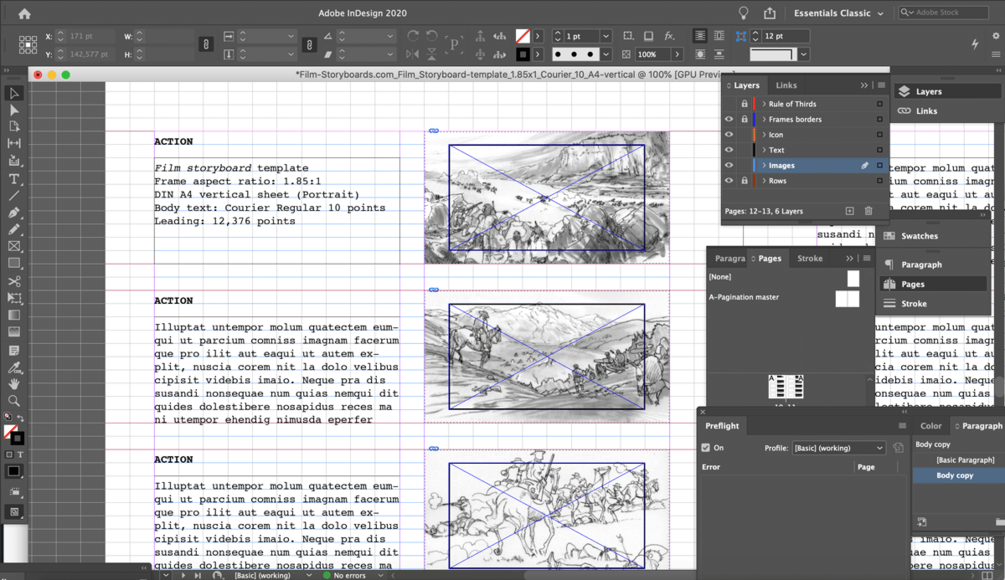Expand the Images layer disclosure arrow
The image size is (1005, 580).
[x=764, y=165]
